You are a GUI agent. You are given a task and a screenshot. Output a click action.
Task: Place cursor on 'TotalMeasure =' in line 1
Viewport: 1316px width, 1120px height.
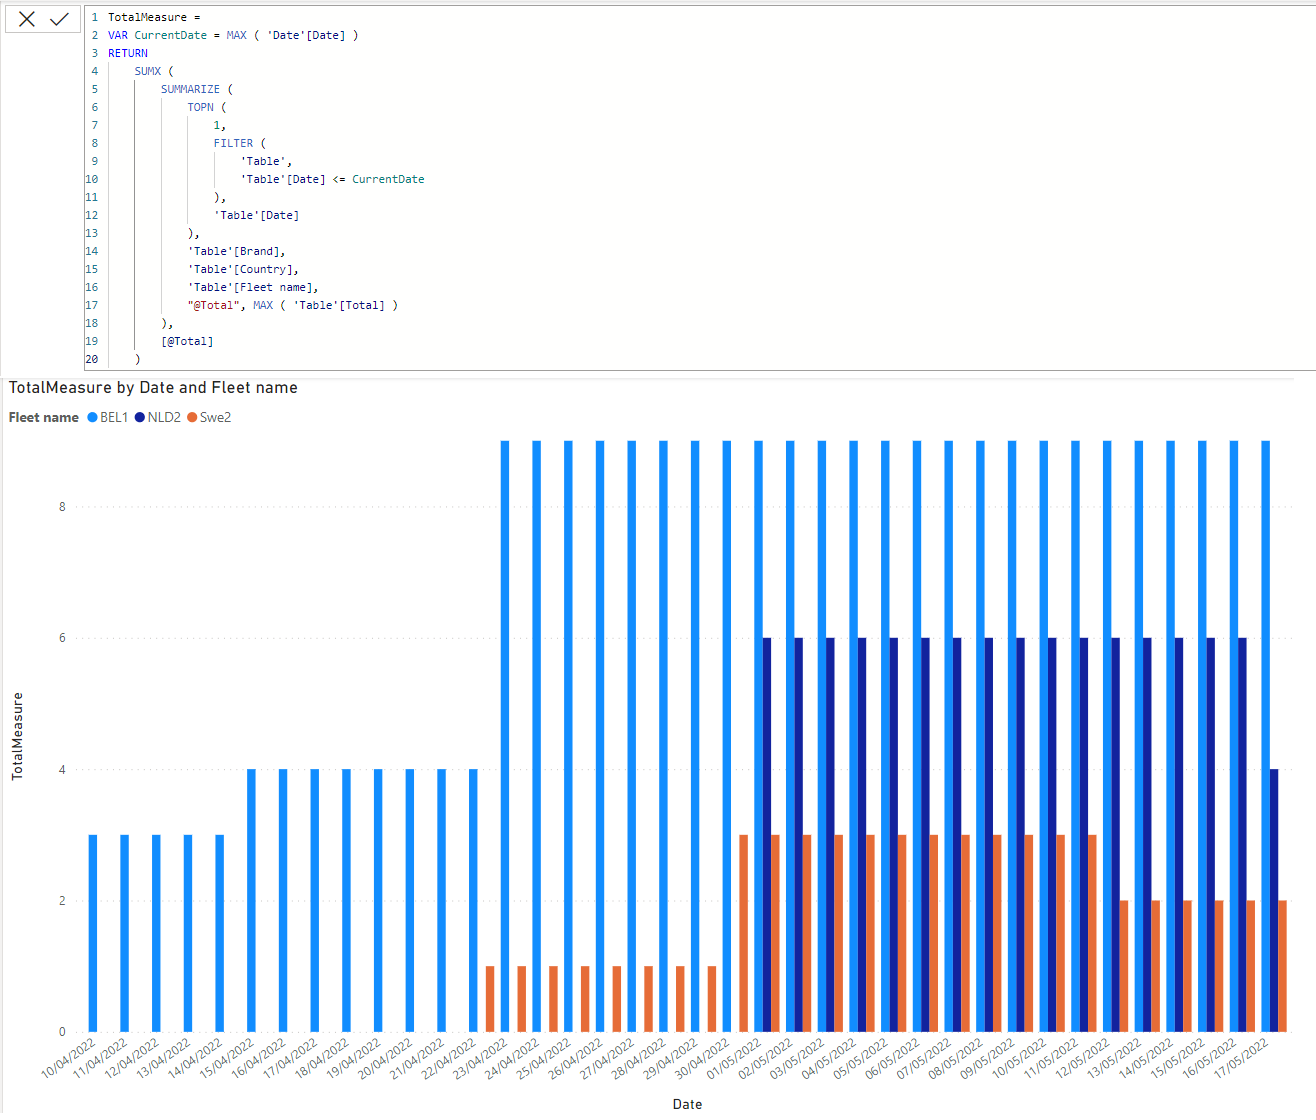(x=154, y=17)
